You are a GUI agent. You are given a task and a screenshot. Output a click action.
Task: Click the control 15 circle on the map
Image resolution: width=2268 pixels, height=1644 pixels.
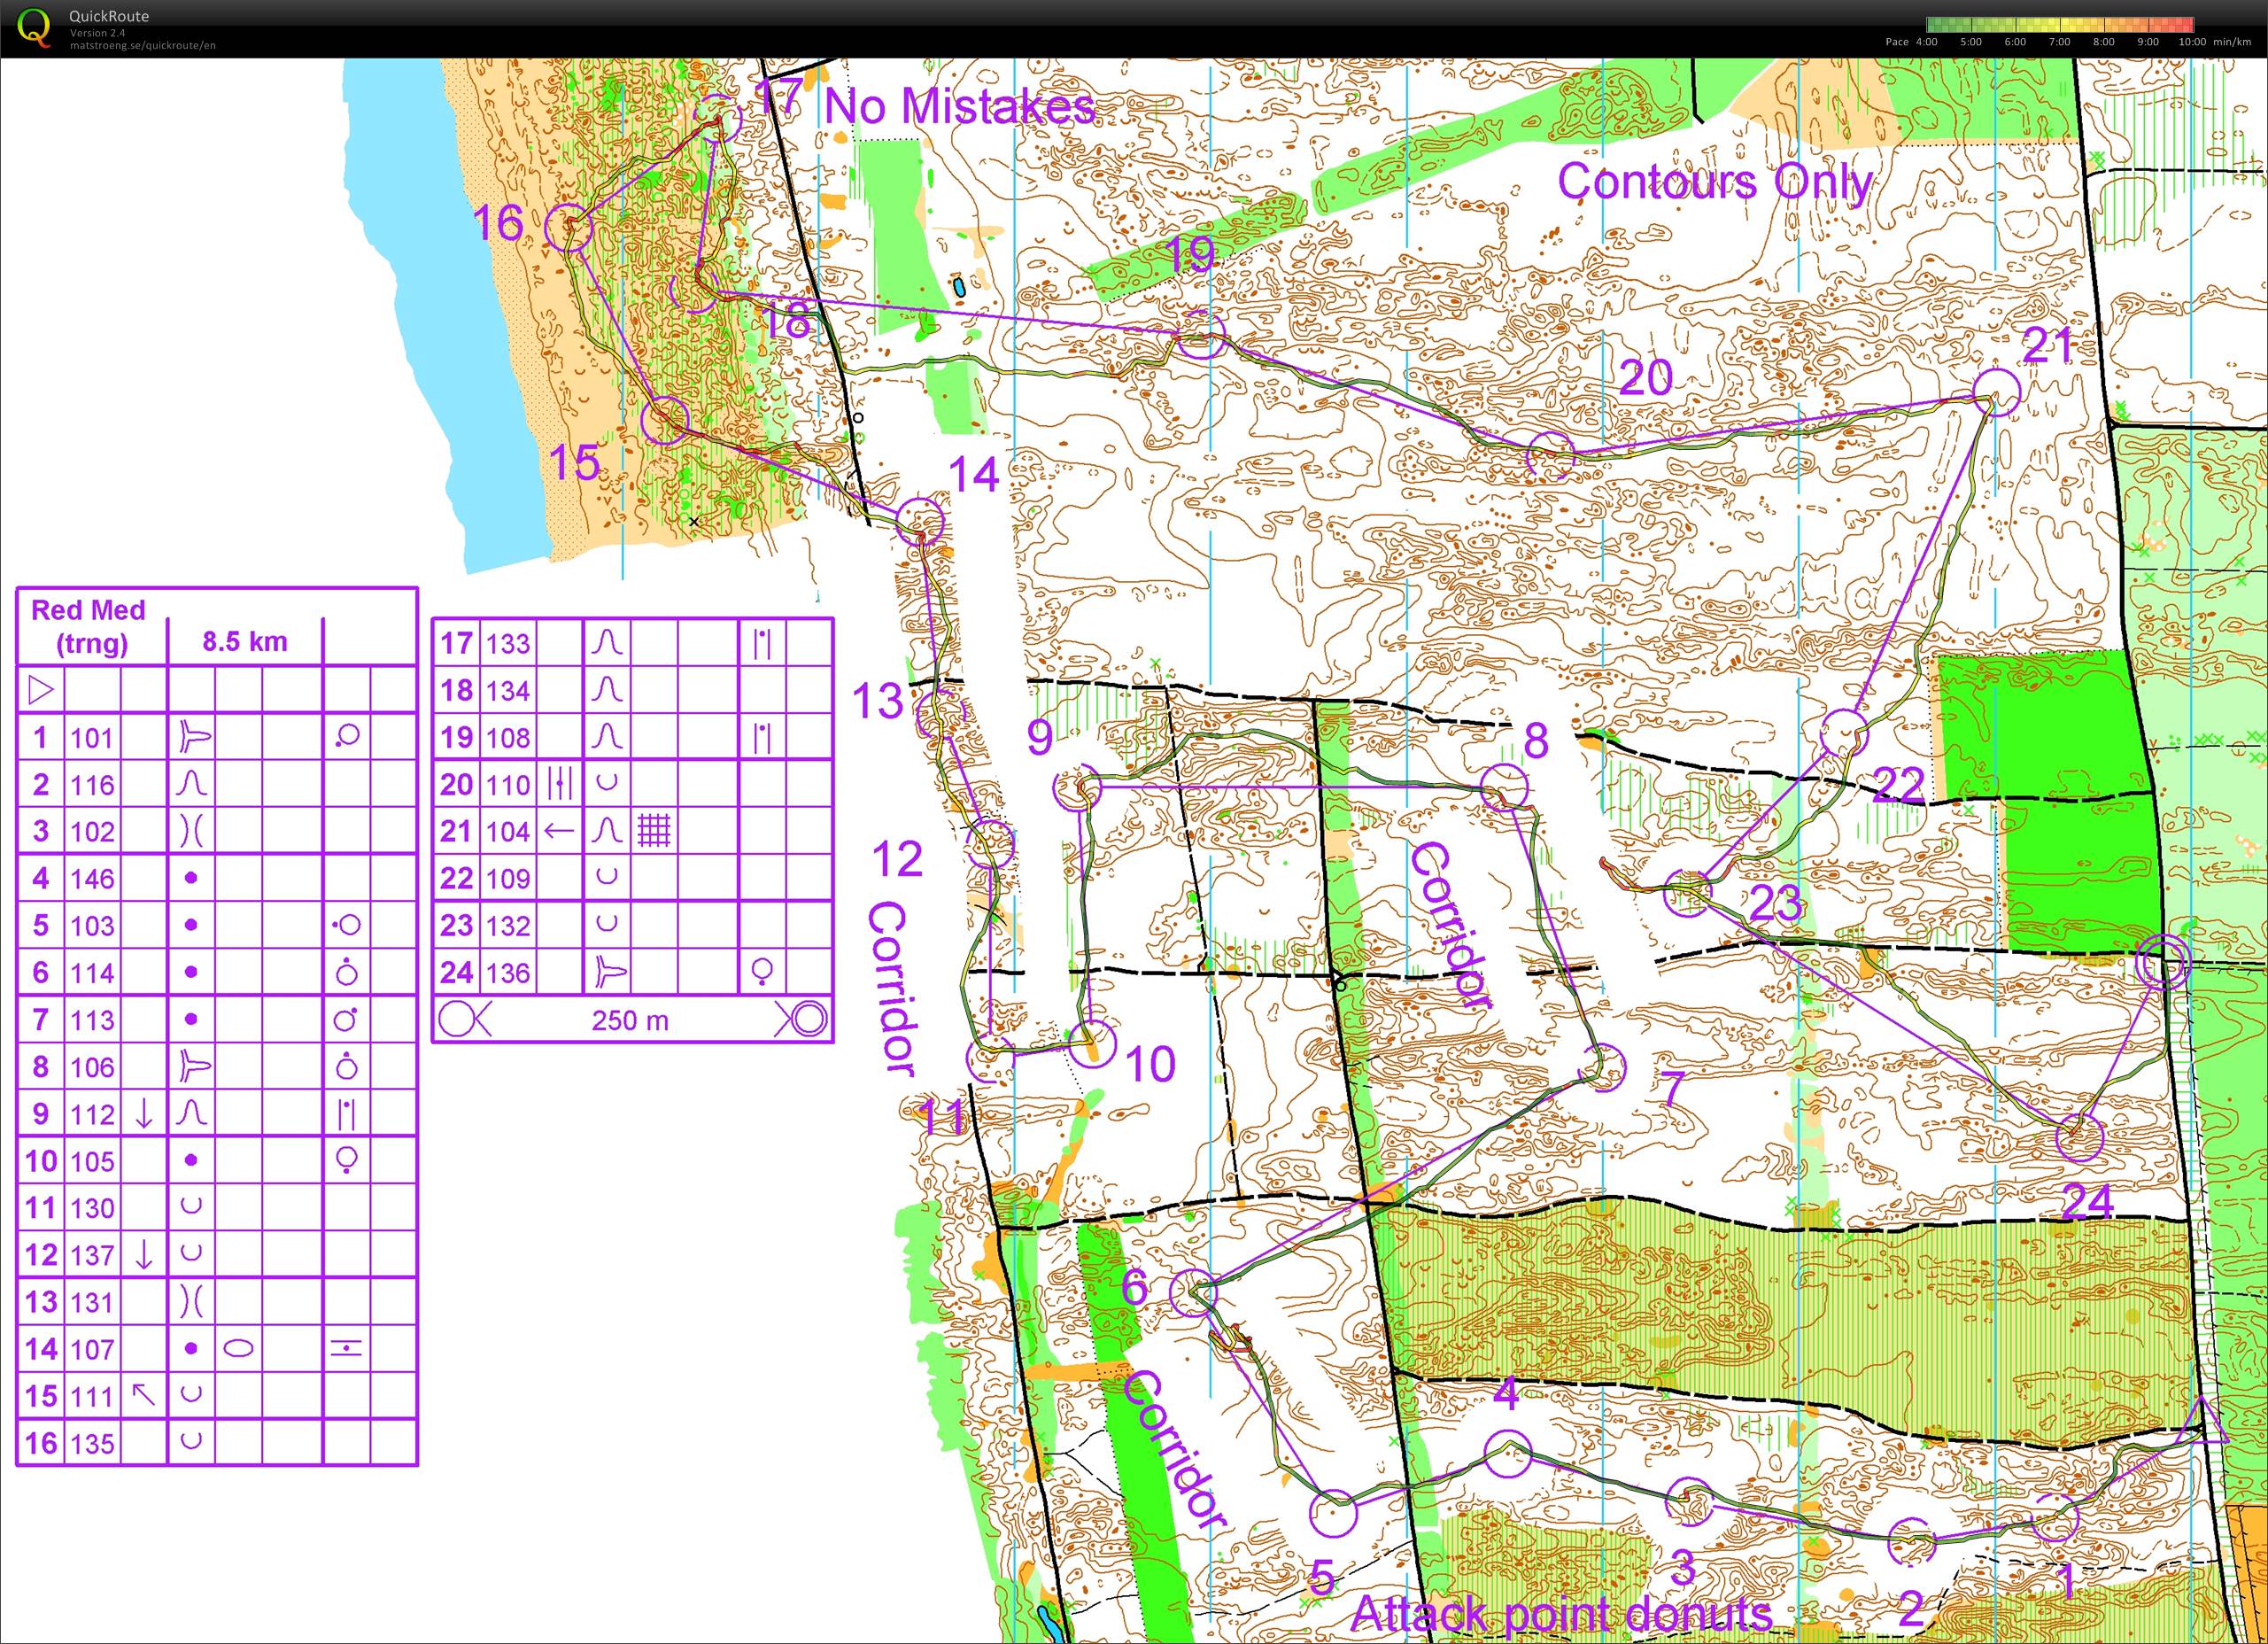(664, 419)
